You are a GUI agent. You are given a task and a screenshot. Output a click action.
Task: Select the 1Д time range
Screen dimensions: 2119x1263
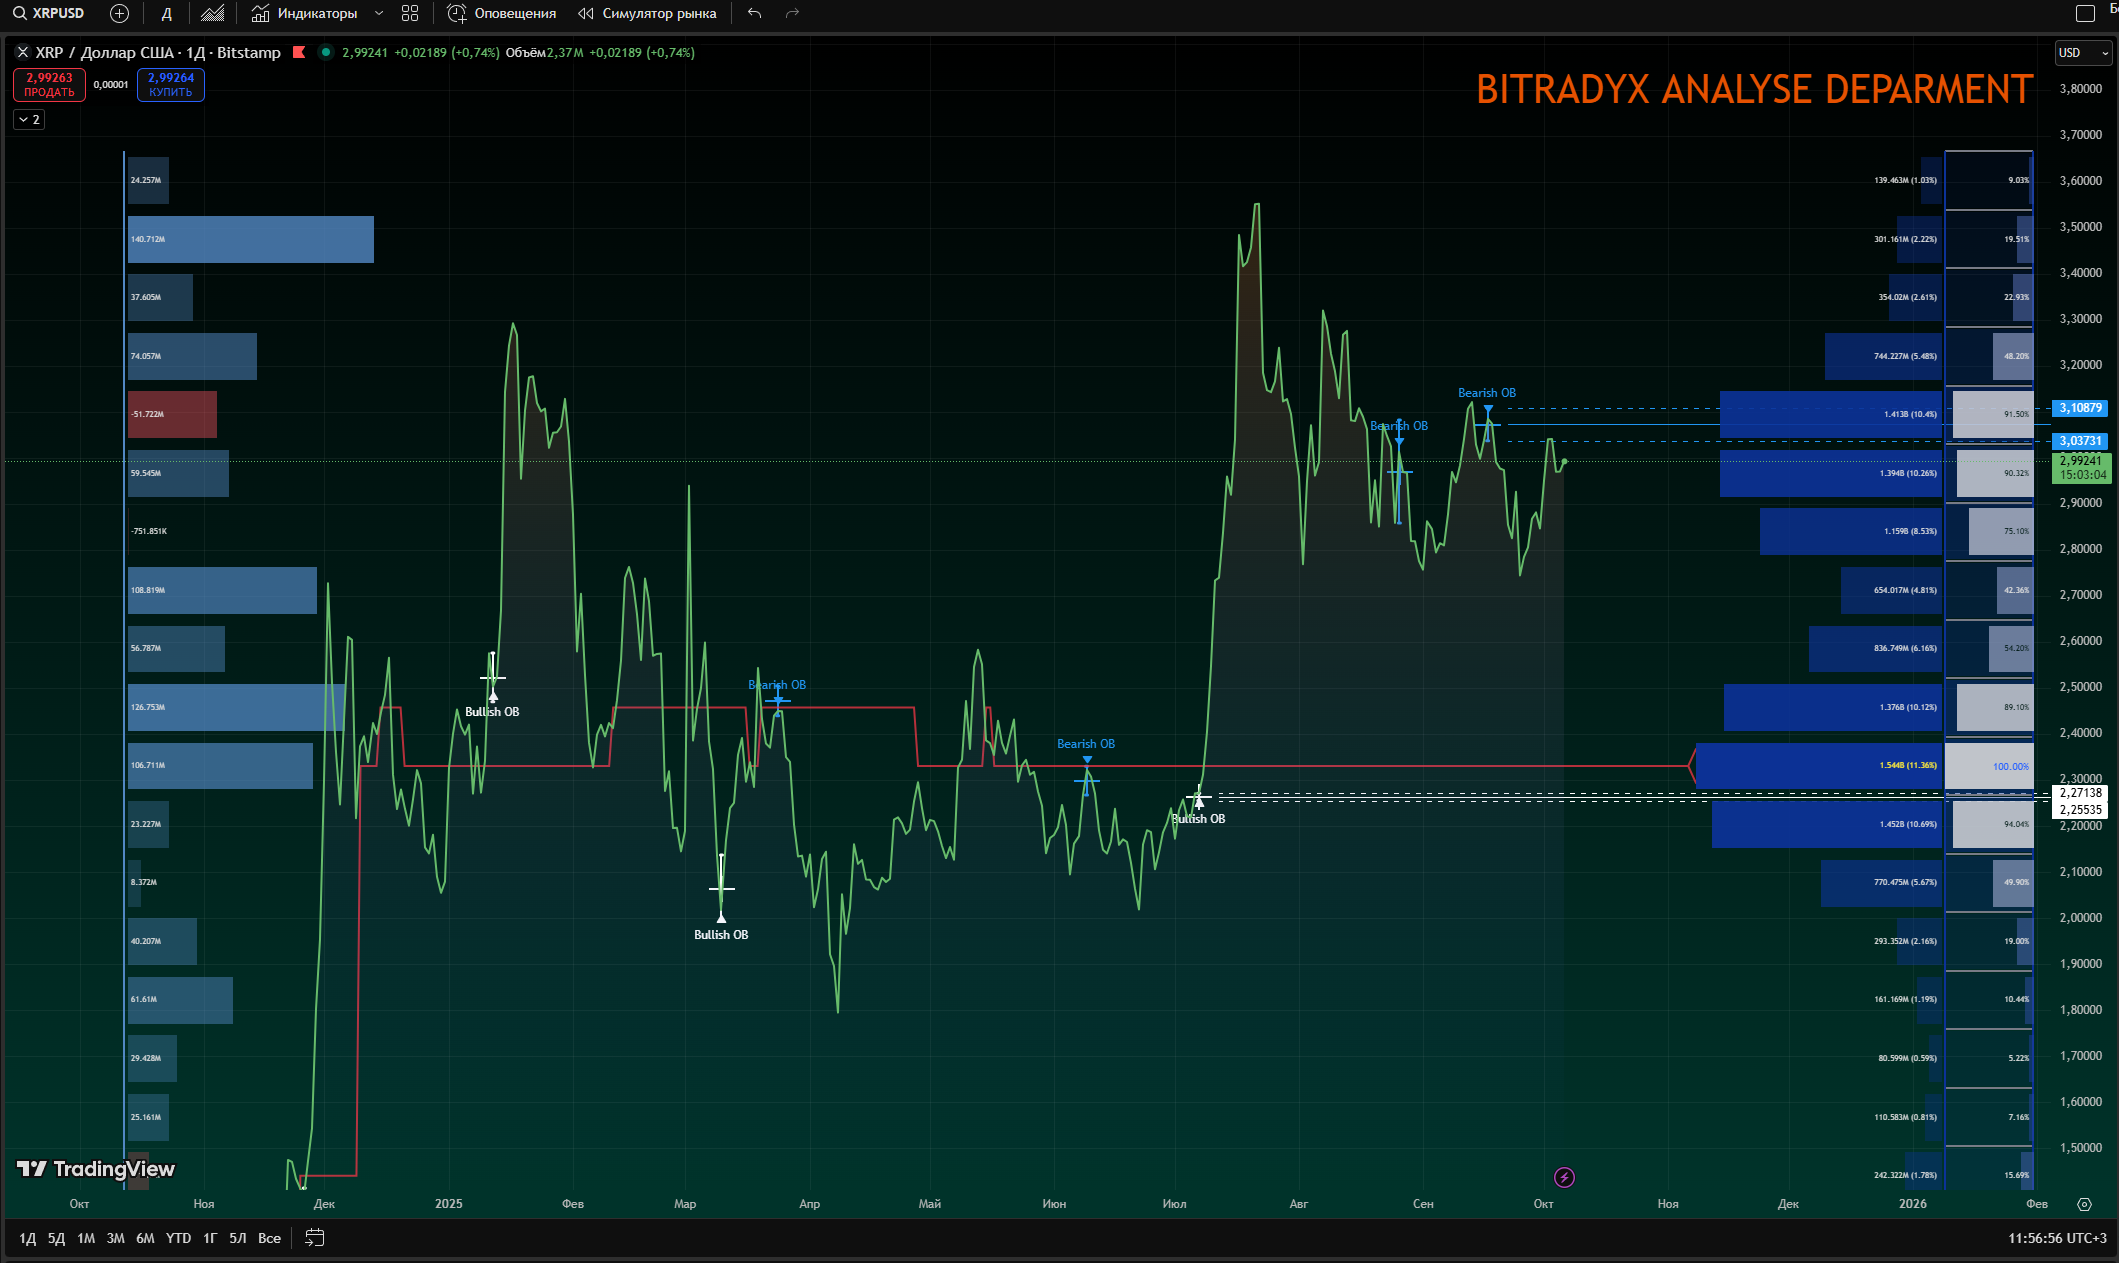click(28, 1238)
